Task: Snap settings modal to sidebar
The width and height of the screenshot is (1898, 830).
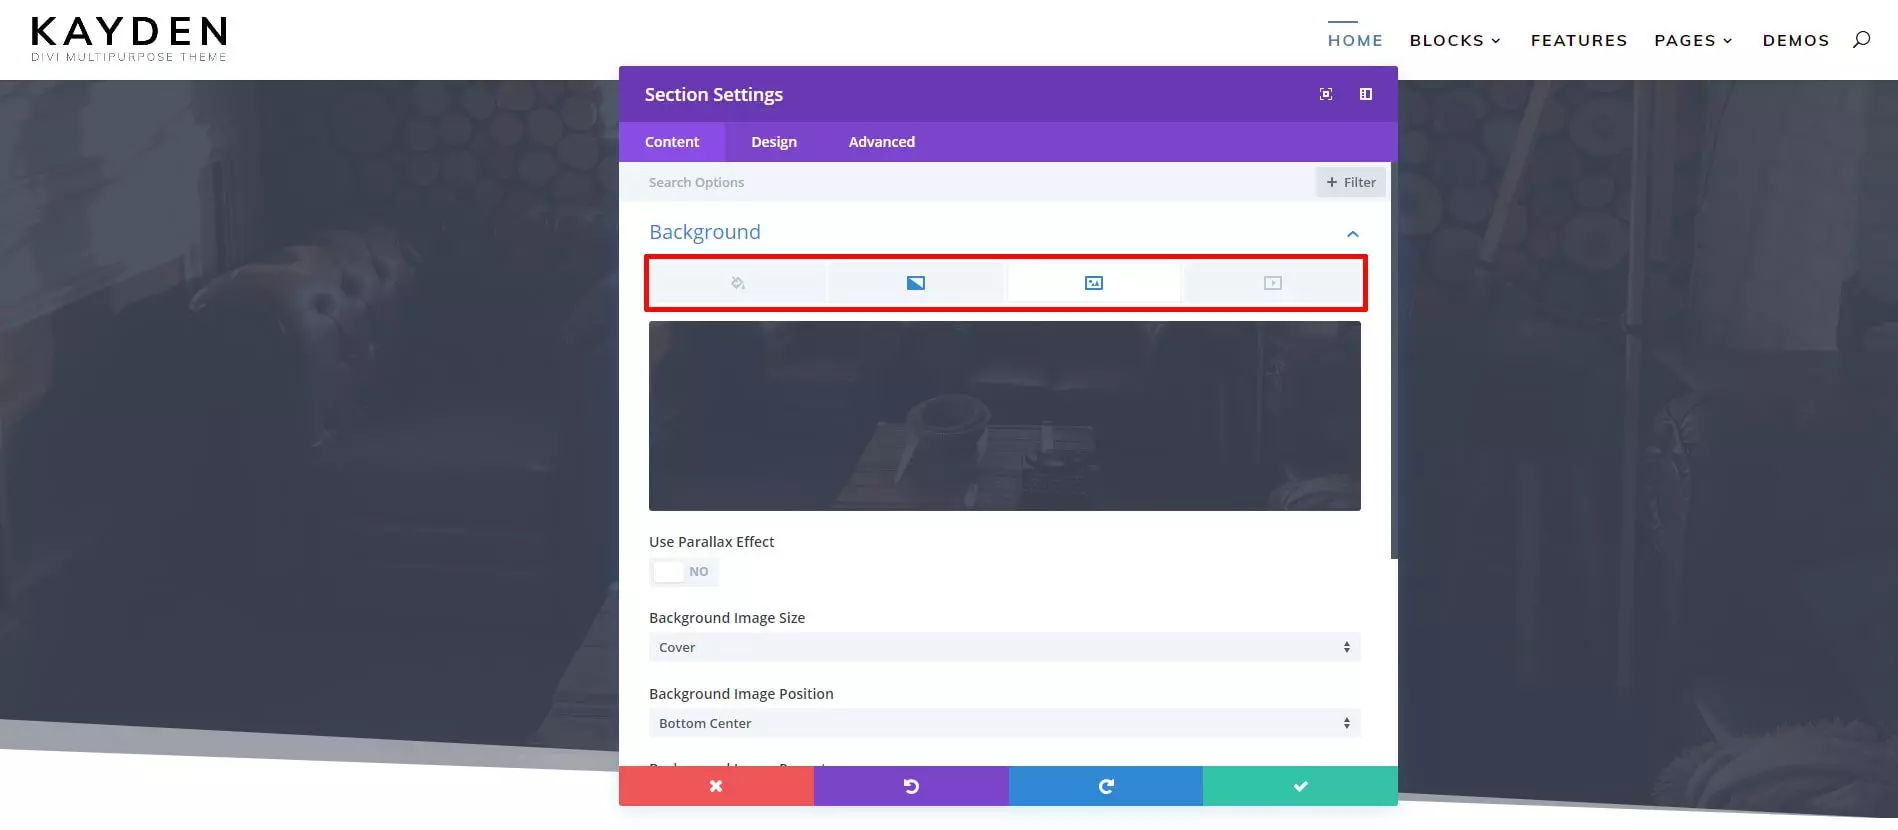Action: (1366, 94)
